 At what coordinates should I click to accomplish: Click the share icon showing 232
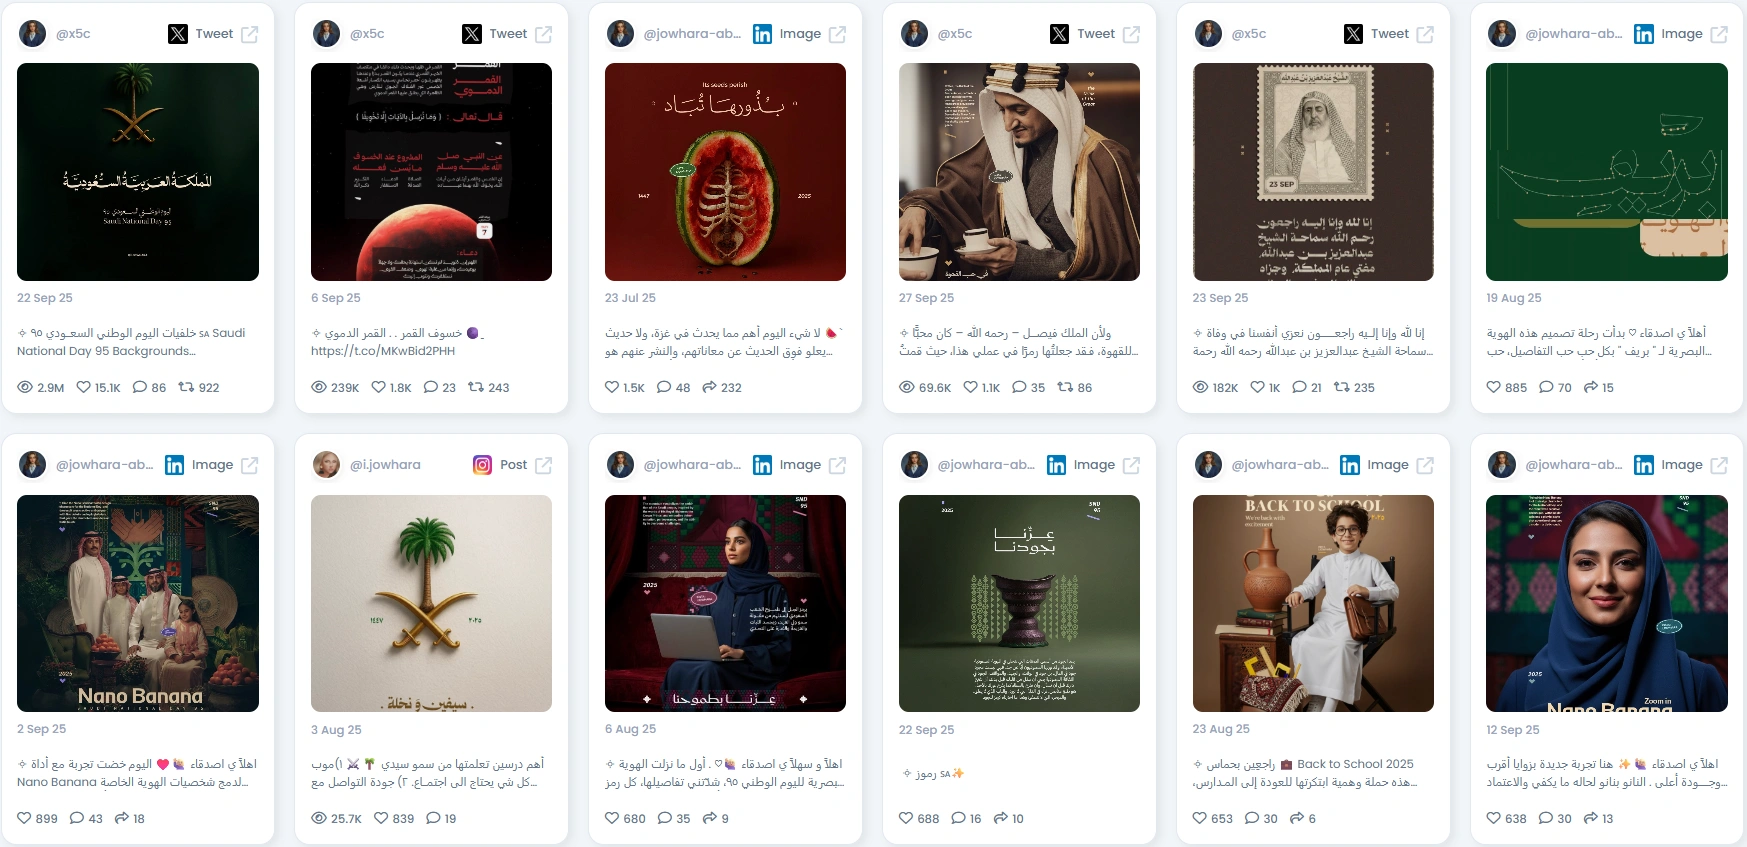pyautogui.click(x=709, y=387)
